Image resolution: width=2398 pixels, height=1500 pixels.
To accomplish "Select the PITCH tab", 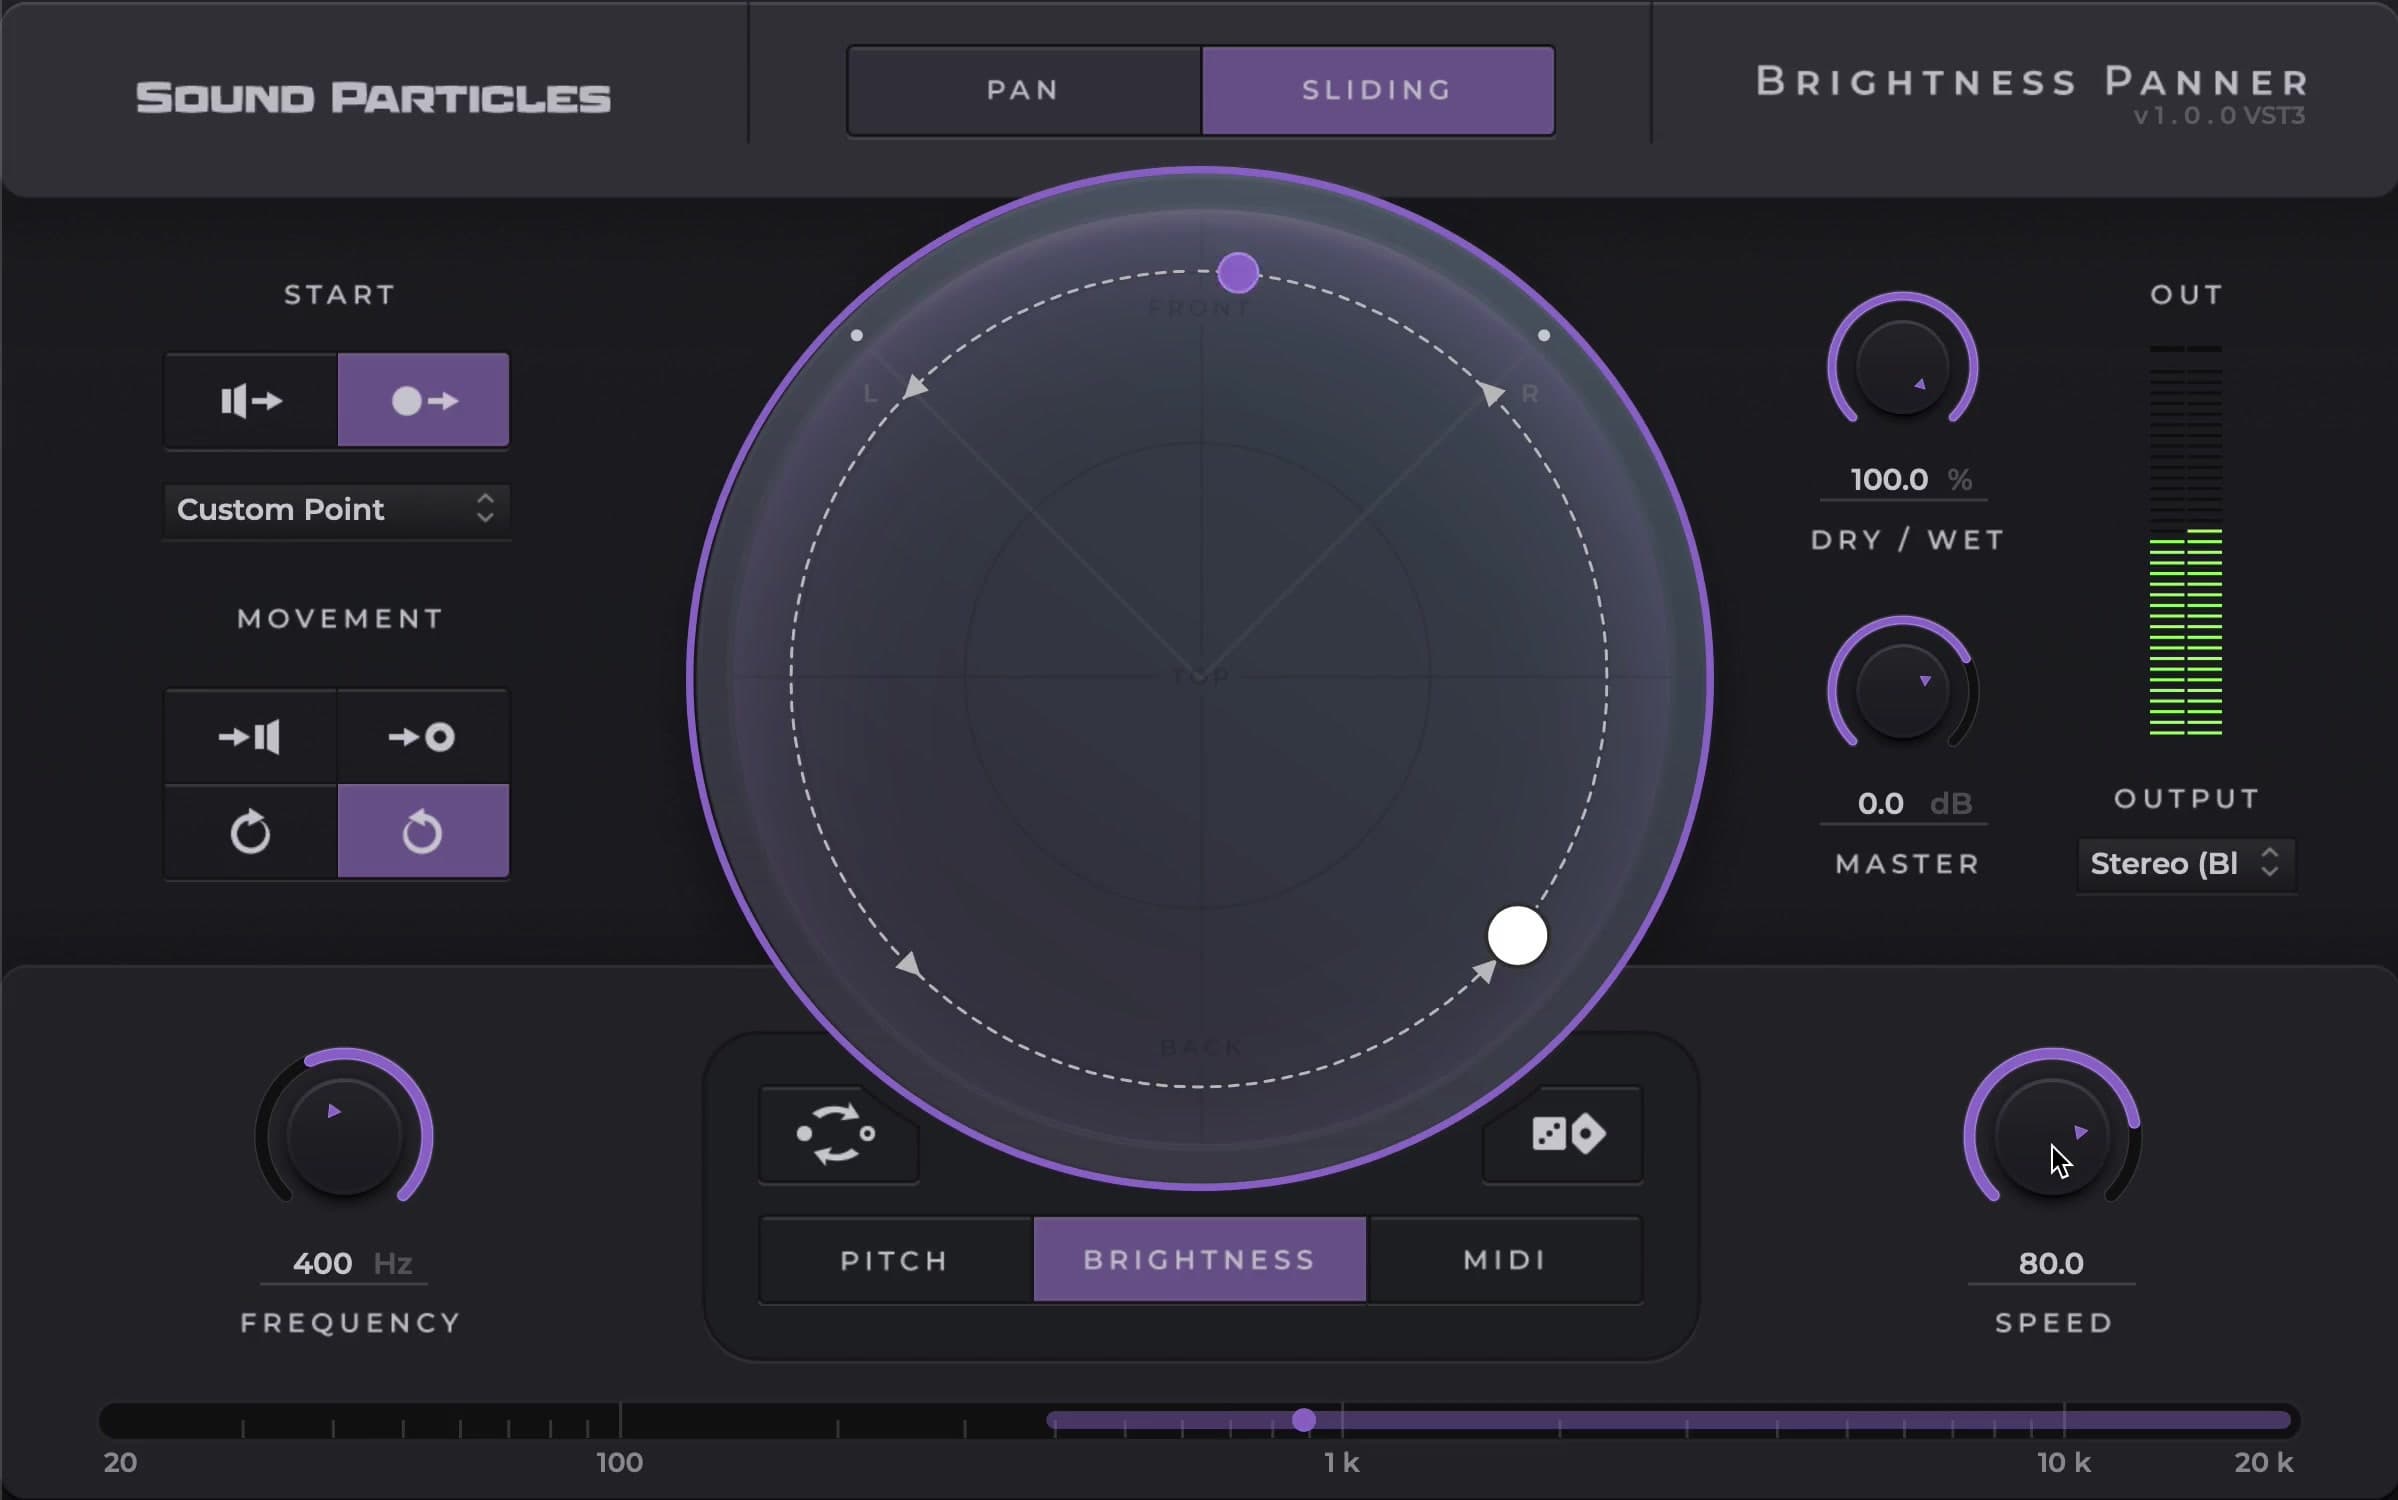I will coord(896,1260).
